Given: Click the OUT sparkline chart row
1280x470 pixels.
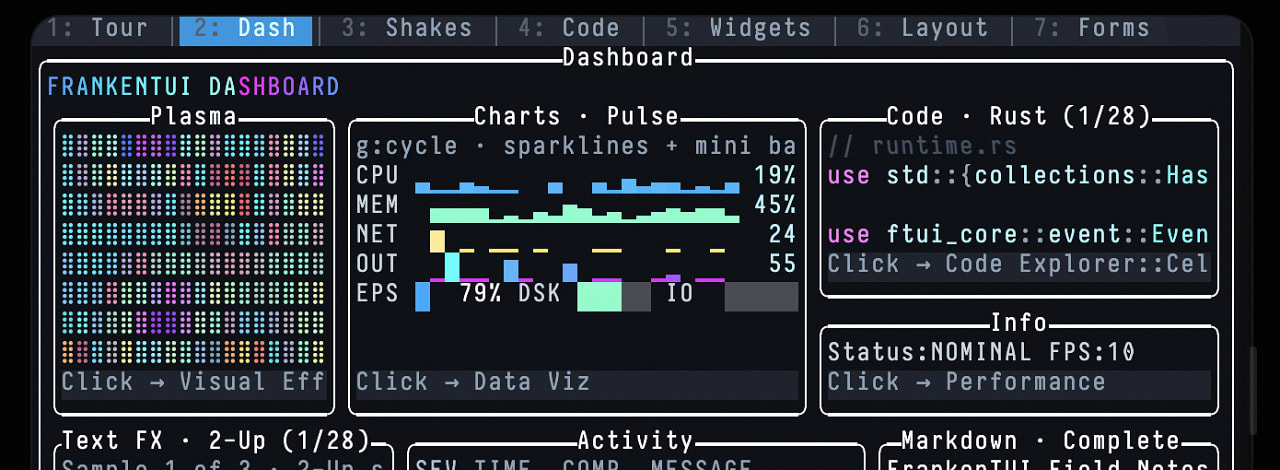Looking at the screenshot, I should (577, 265).
